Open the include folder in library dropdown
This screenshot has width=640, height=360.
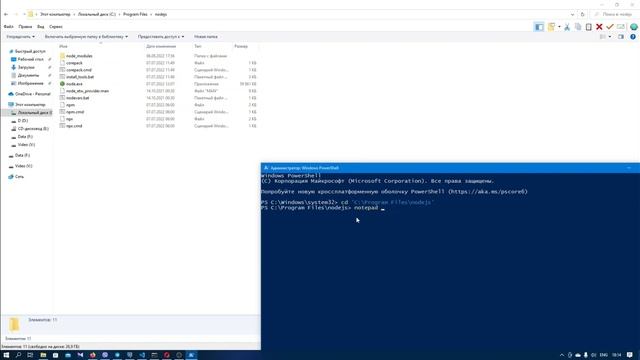tap(86, 37)
